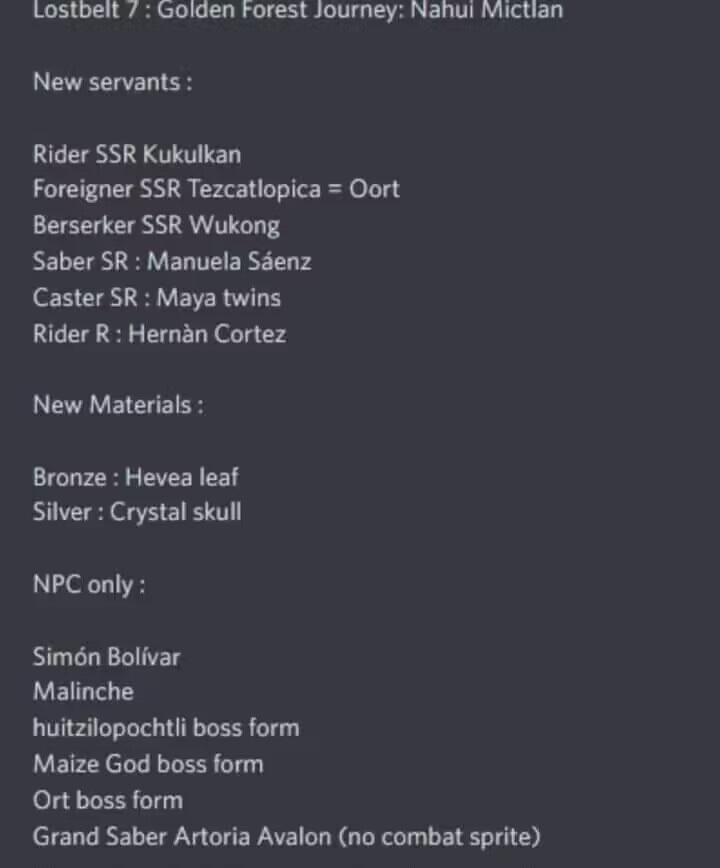Viewport: 720px width, 868px height.
Task: Click the '(no combat sprite)' text
Action: tap(439, 836)
